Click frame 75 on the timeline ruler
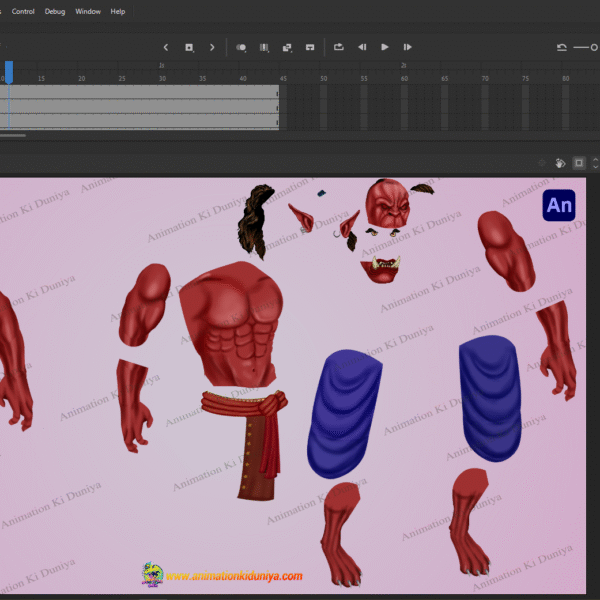The width and height of the screenshot is (600, 600). click(525, 78)
